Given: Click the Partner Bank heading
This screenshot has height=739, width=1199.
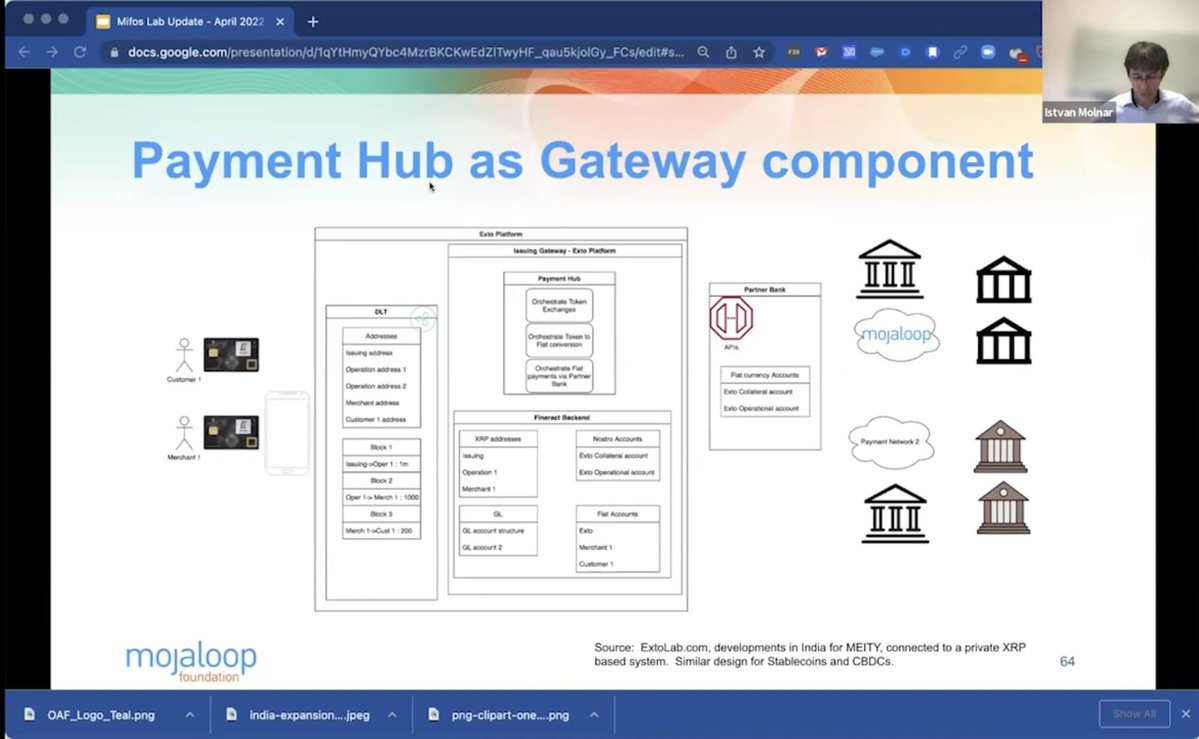Looking at the screenshot, I should tap(765, 290).
